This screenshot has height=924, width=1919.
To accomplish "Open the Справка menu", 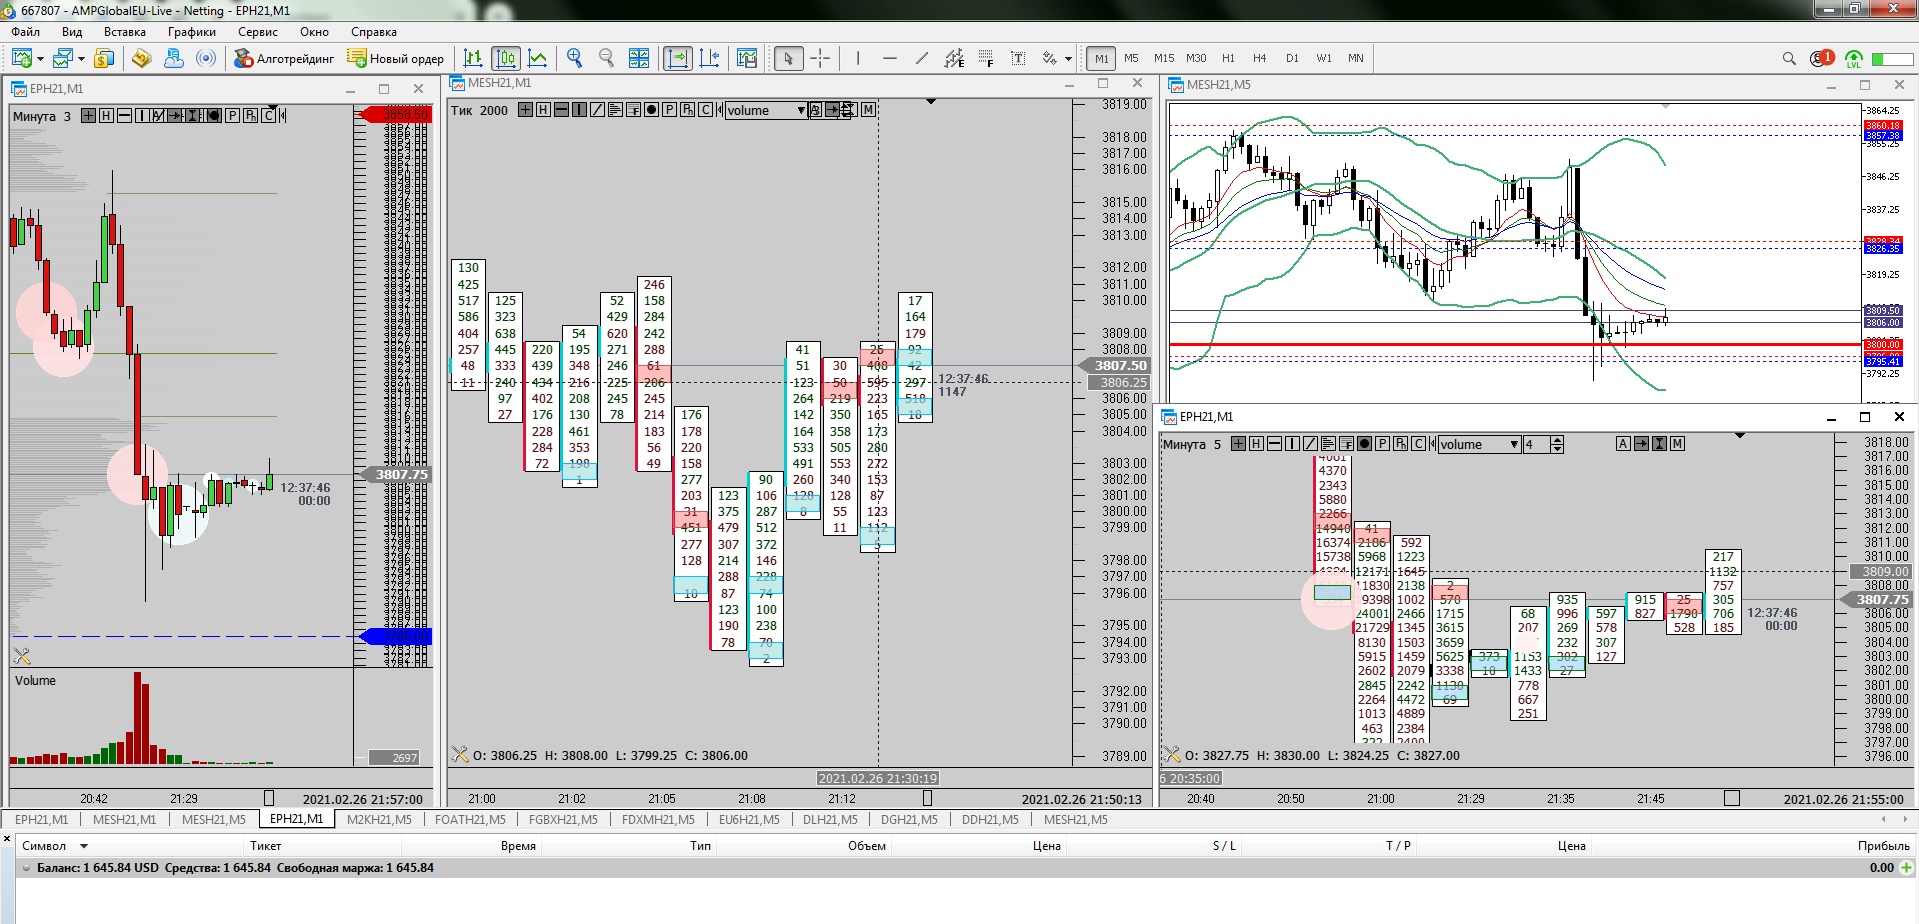I will [x=374, y=32].
